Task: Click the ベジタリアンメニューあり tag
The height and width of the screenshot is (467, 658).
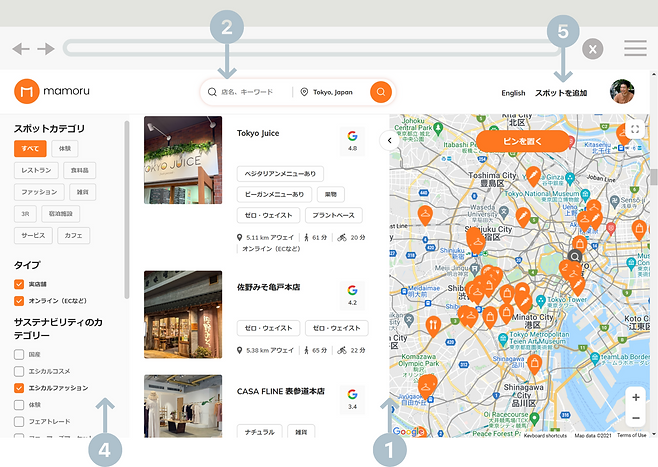Action: (280, 174)
